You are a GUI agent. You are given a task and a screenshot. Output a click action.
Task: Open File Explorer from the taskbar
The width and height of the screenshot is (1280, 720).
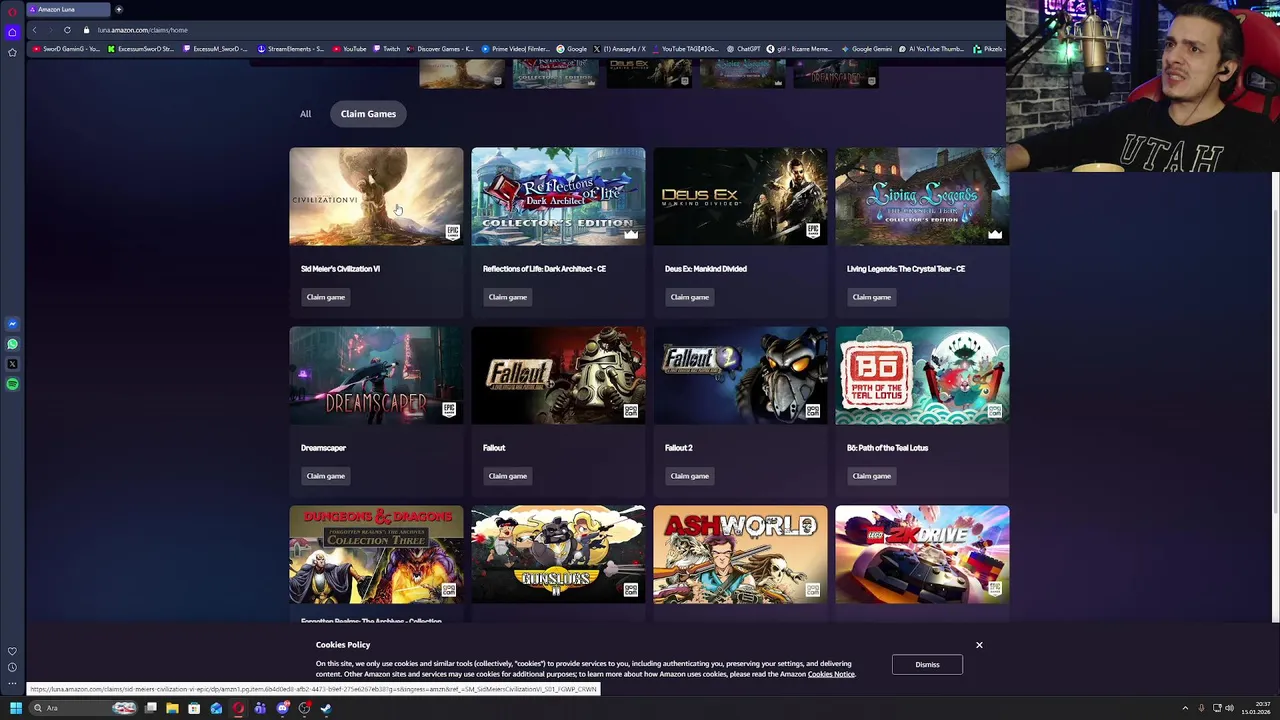[172, 708]
